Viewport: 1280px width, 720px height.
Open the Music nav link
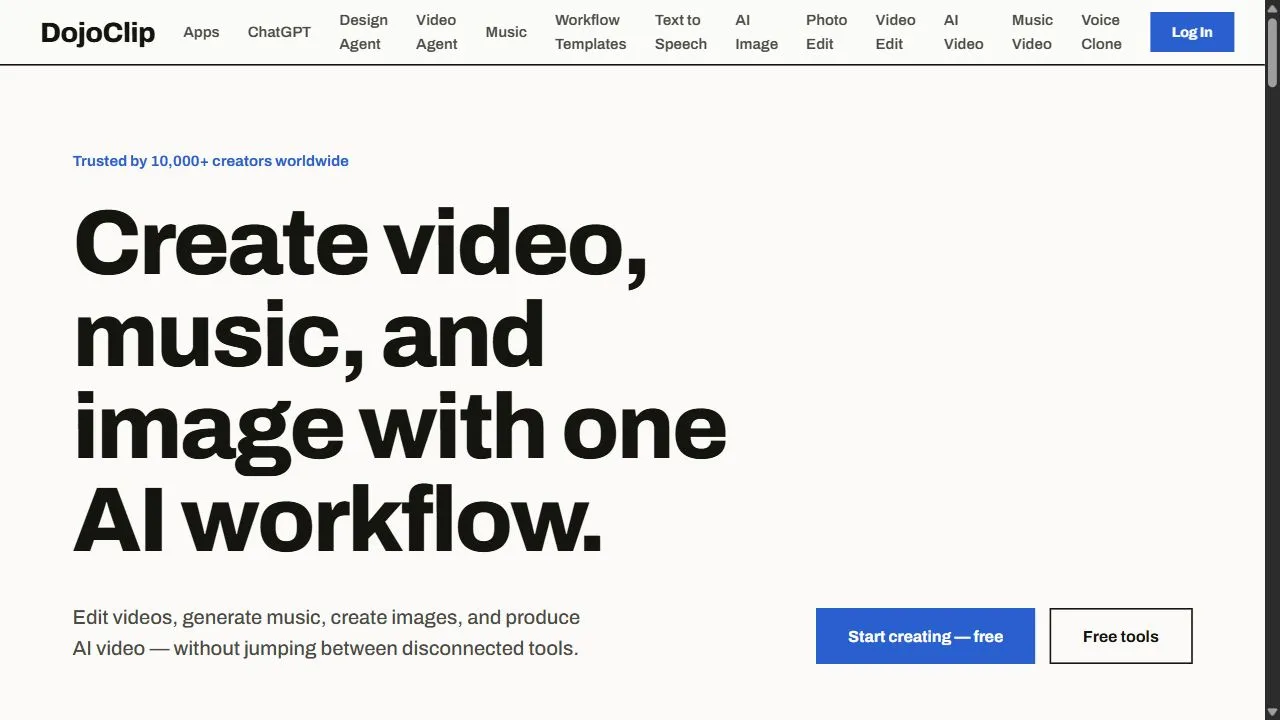[506, 32]
